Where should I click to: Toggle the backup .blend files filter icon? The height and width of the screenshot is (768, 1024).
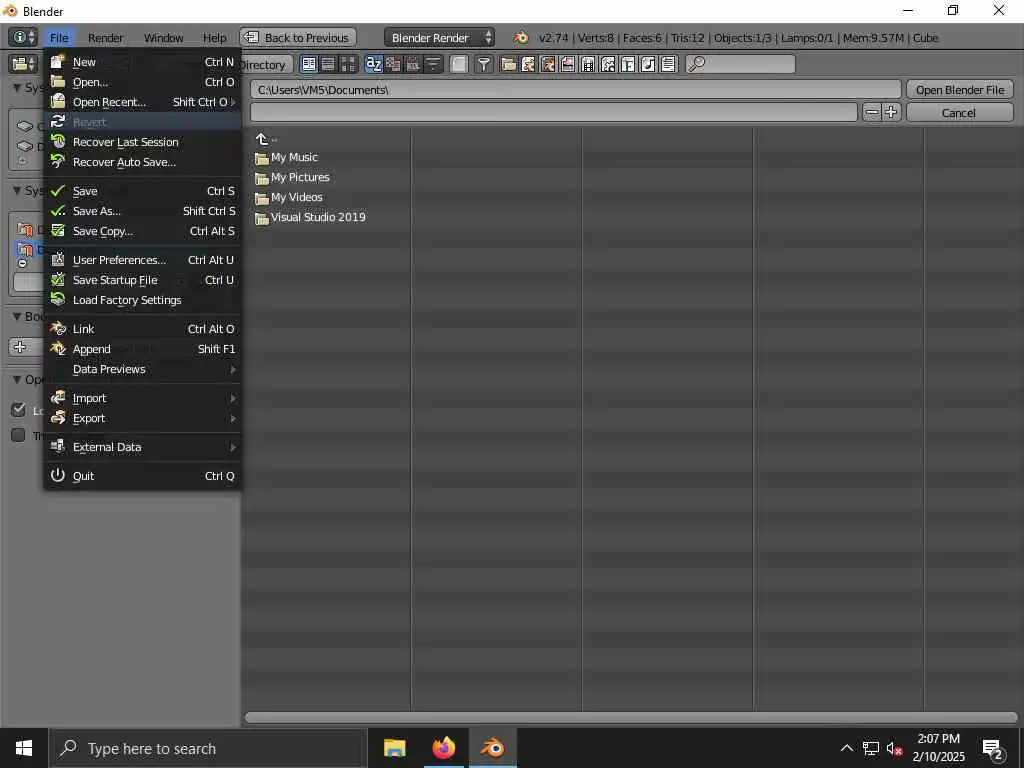549,64
